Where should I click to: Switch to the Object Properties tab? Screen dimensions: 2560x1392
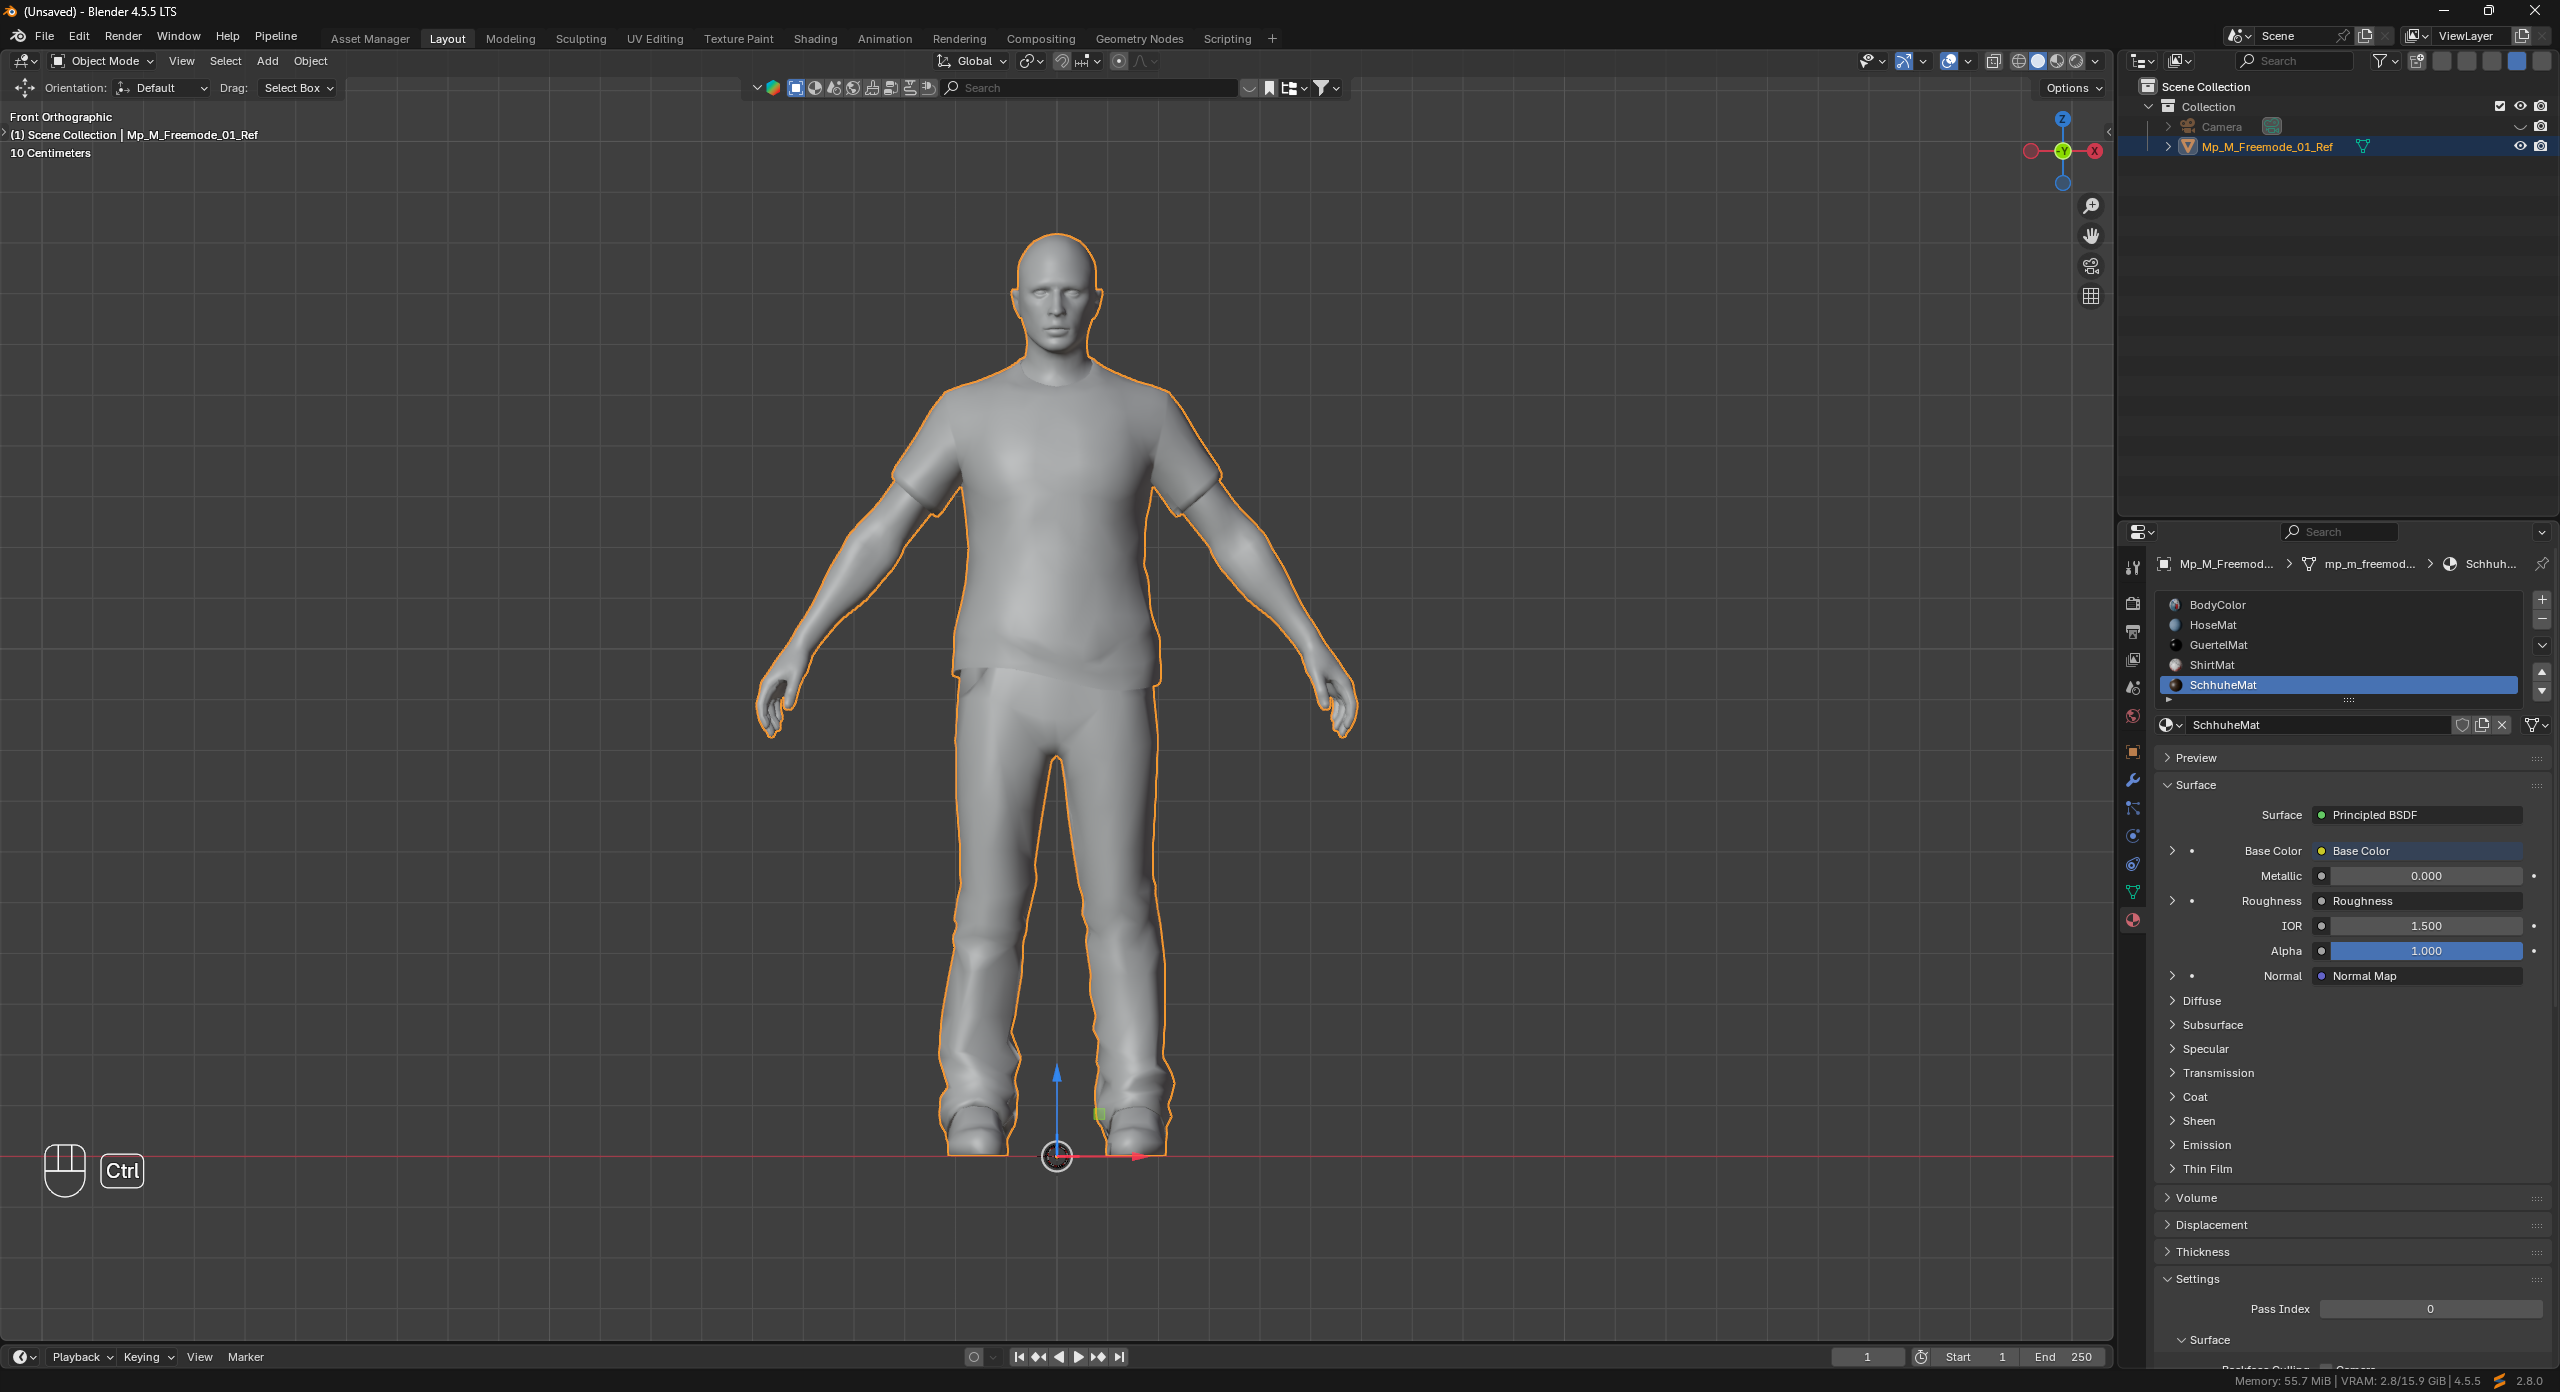click(x=2133, y=752)
